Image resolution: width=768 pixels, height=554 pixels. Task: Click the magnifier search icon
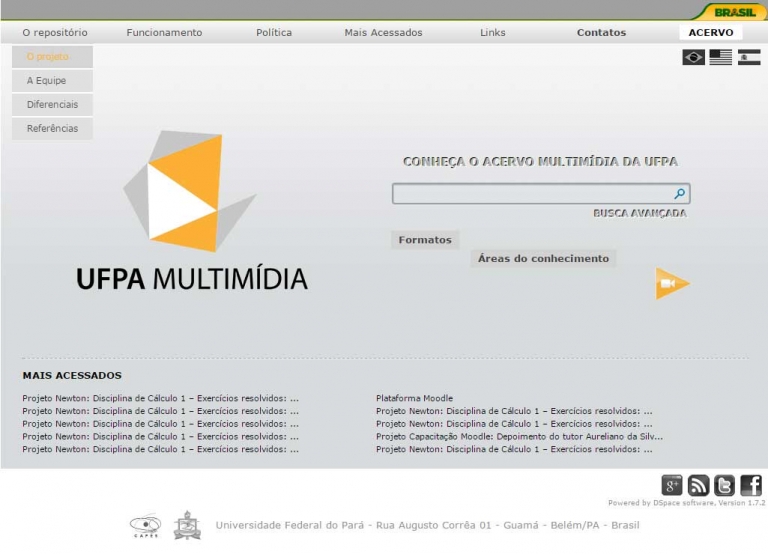coord(679,193)
